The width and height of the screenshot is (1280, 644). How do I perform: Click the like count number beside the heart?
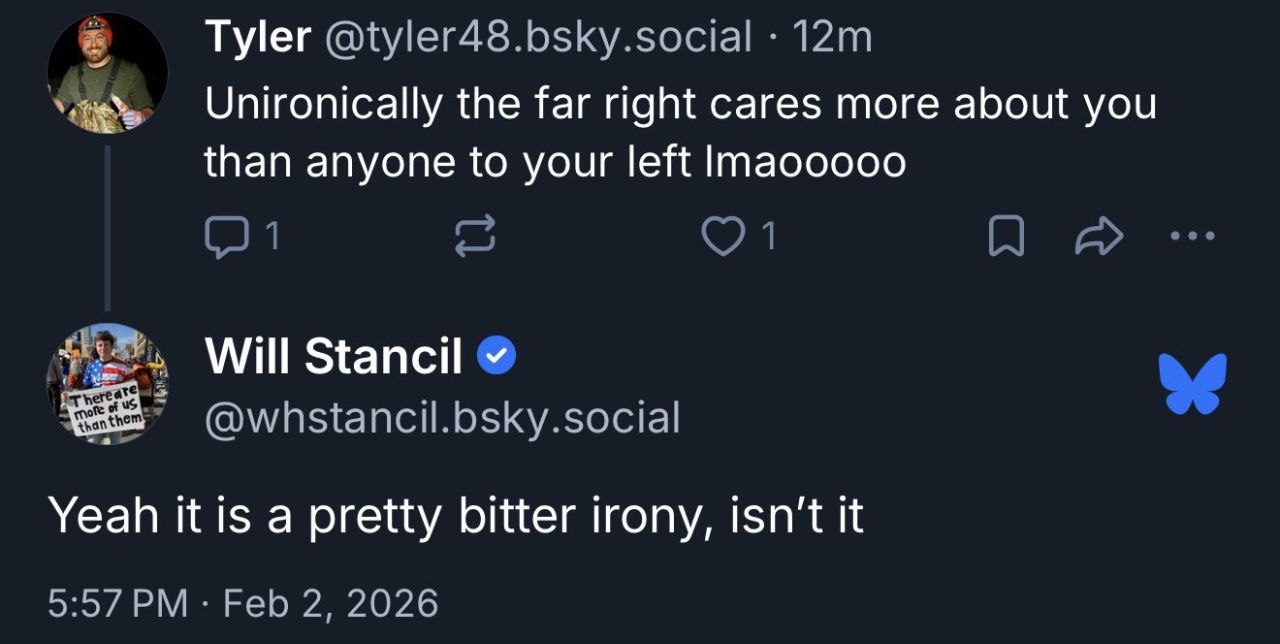pos(768,237)
